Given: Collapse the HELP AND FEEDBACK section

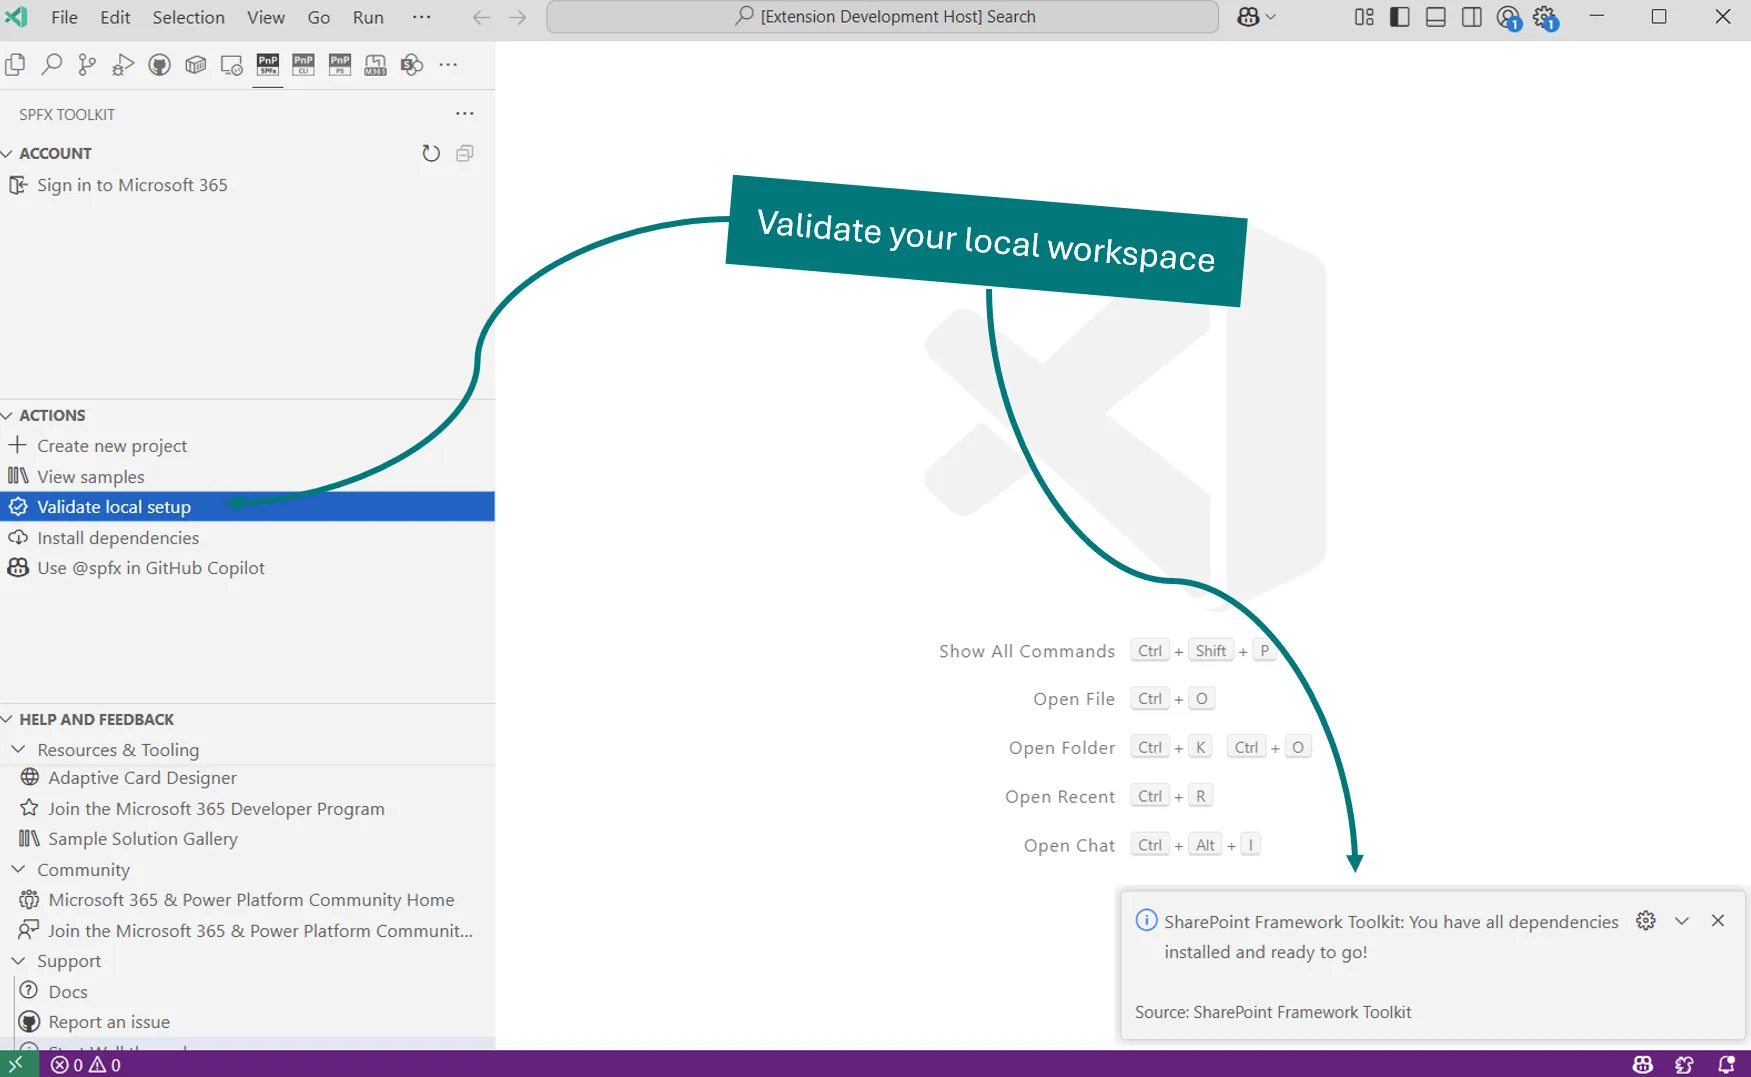Looking at the screenshot, I should click(88, 719).
